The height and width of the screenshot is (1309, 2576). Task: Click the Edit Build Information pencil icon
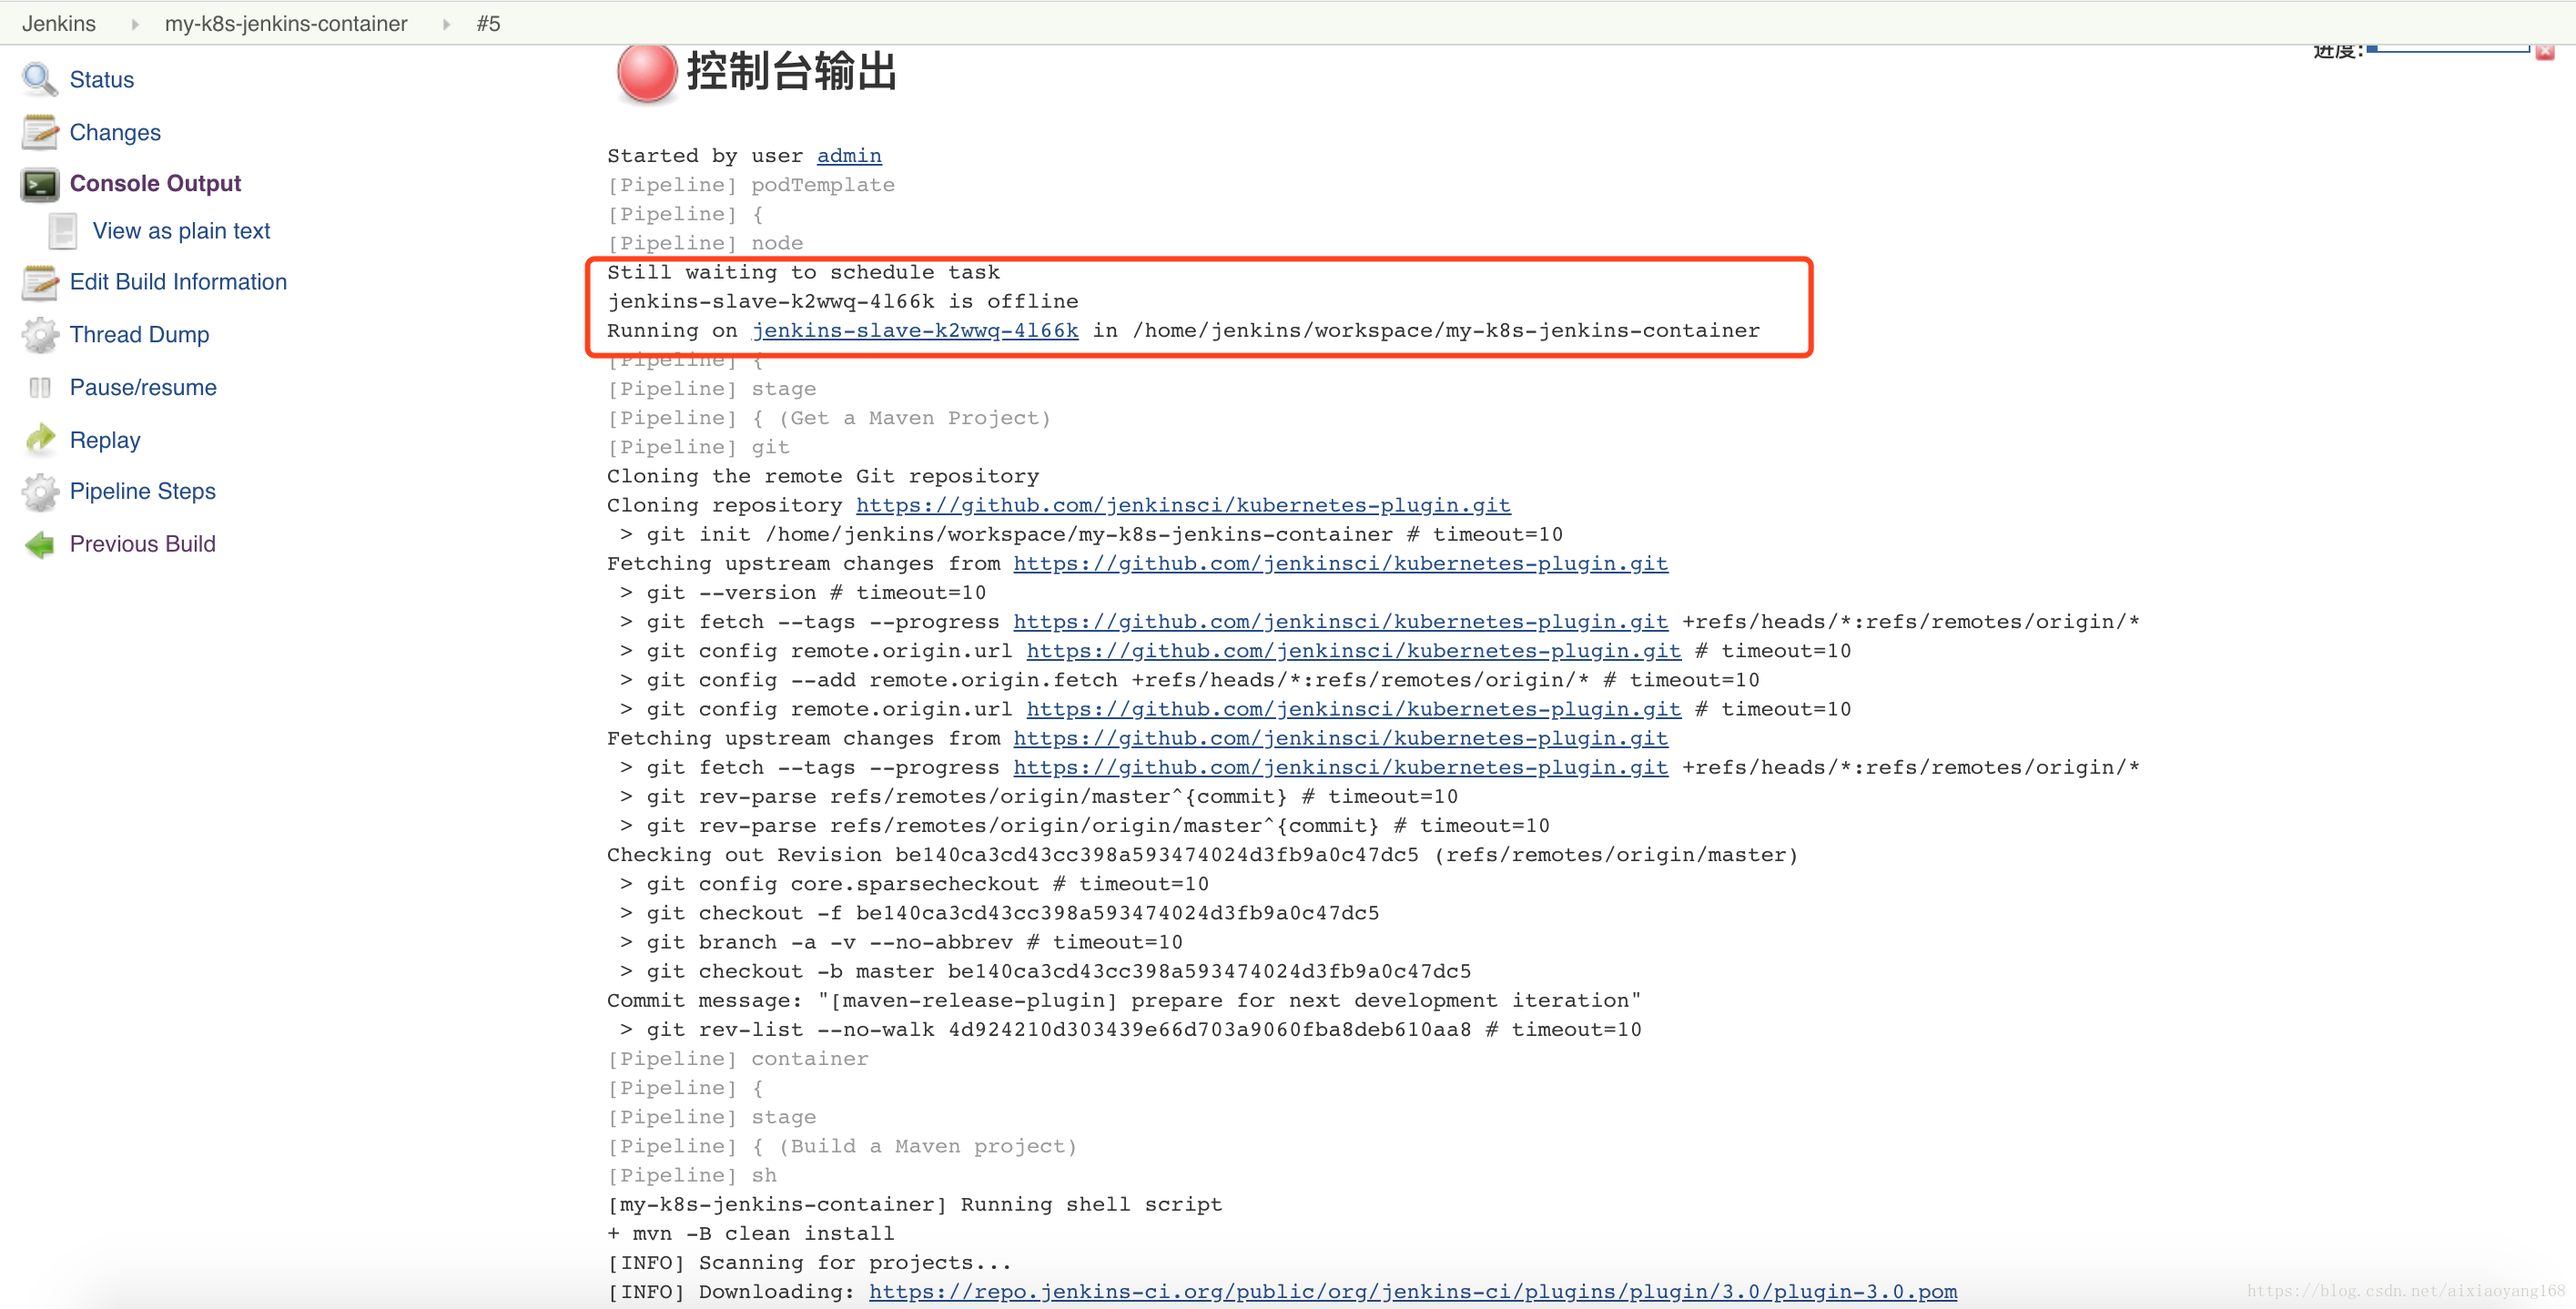[40, 282]
